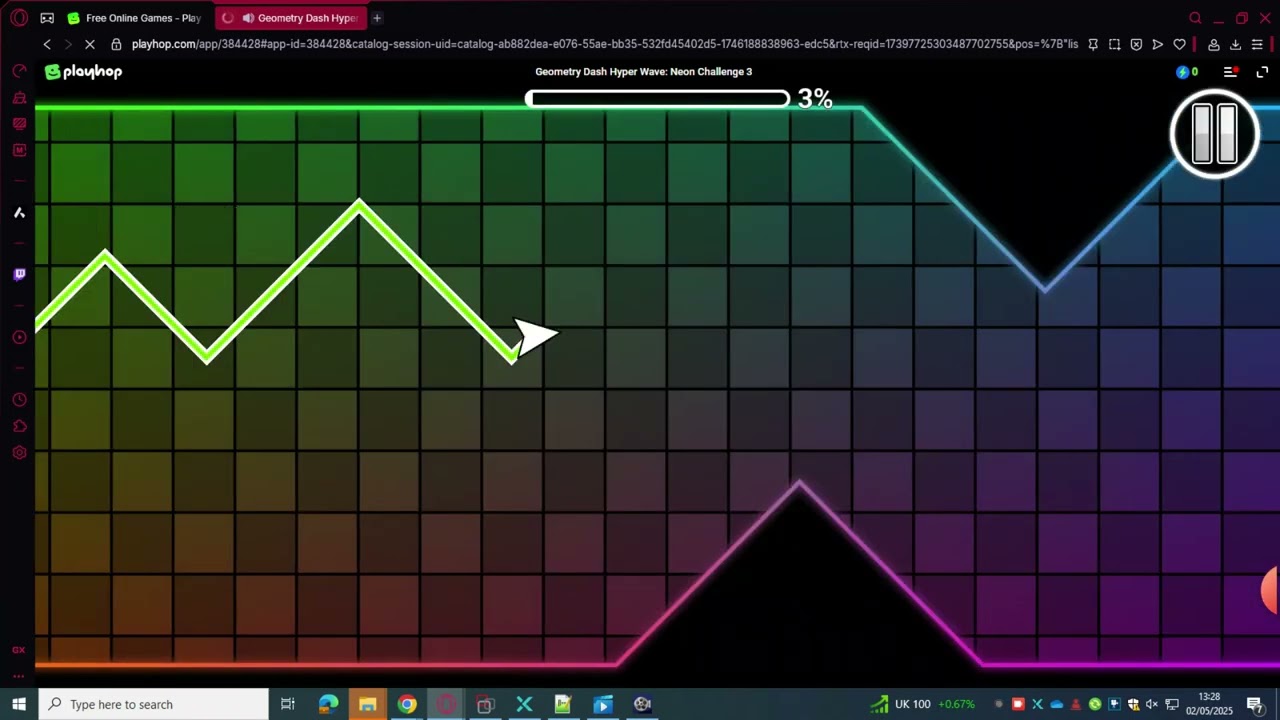Open Task View on taskbar
Viewport: 1280px width, 720px height.
(288, 704)
